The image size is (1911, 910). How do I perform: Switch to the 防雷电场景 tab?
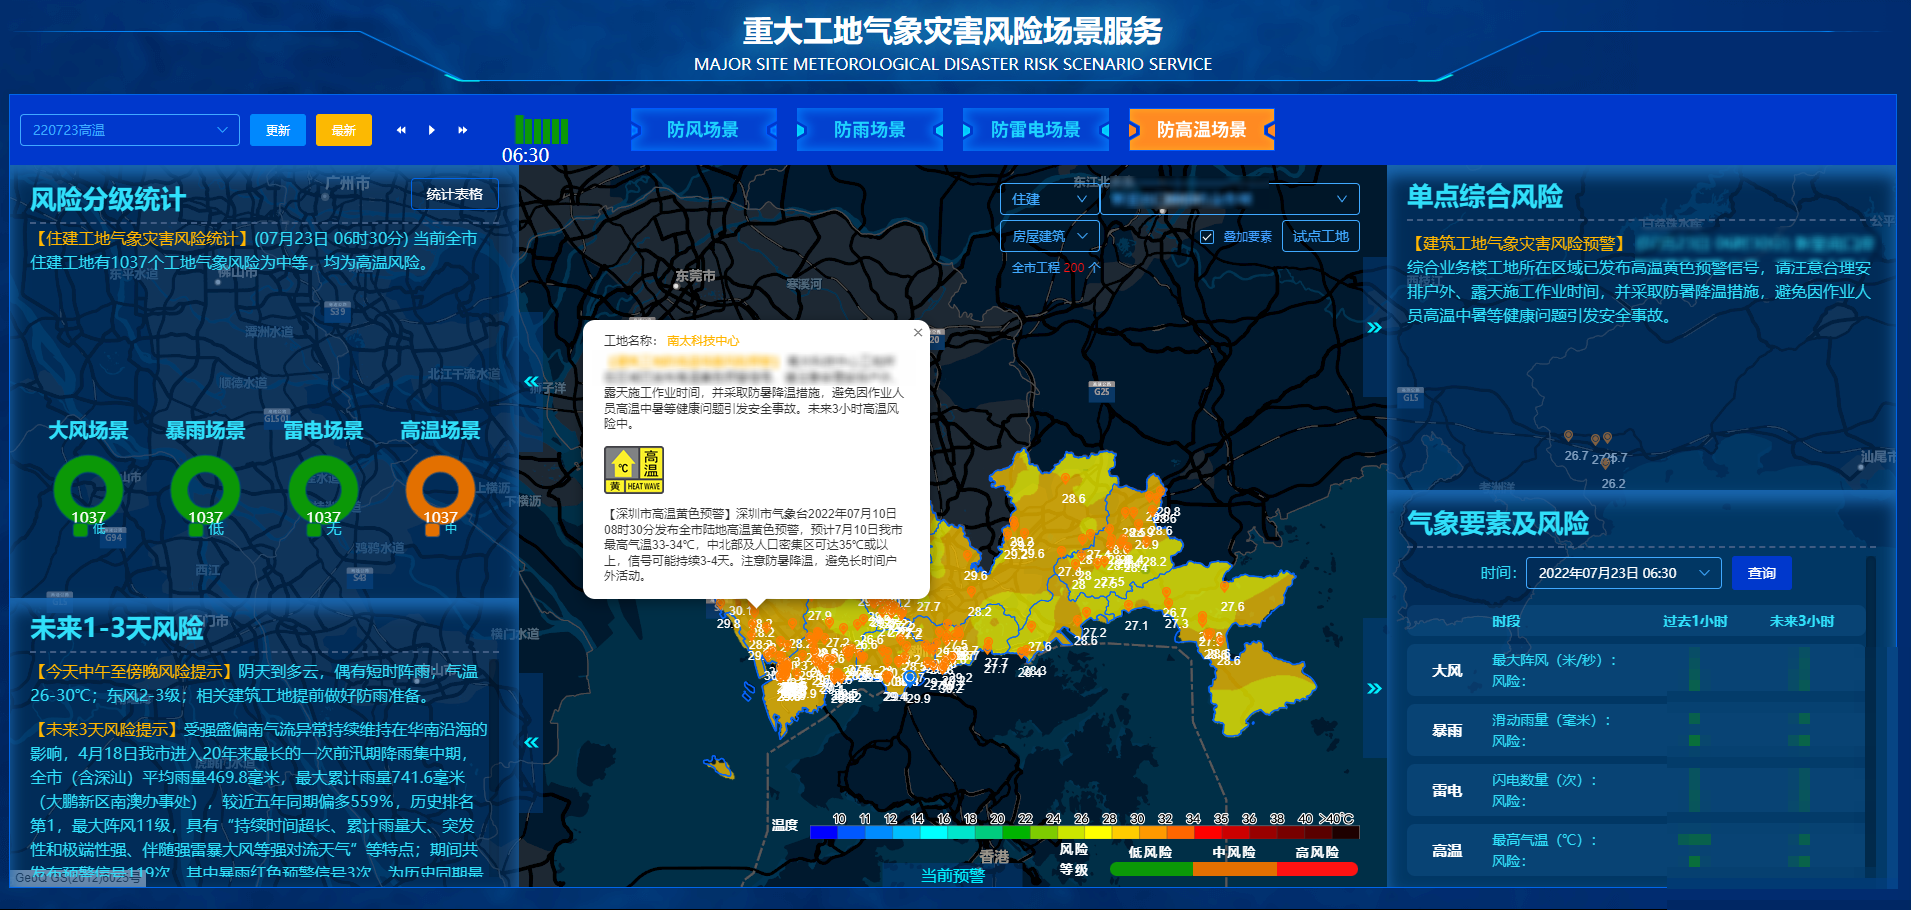coord(1036,130)
